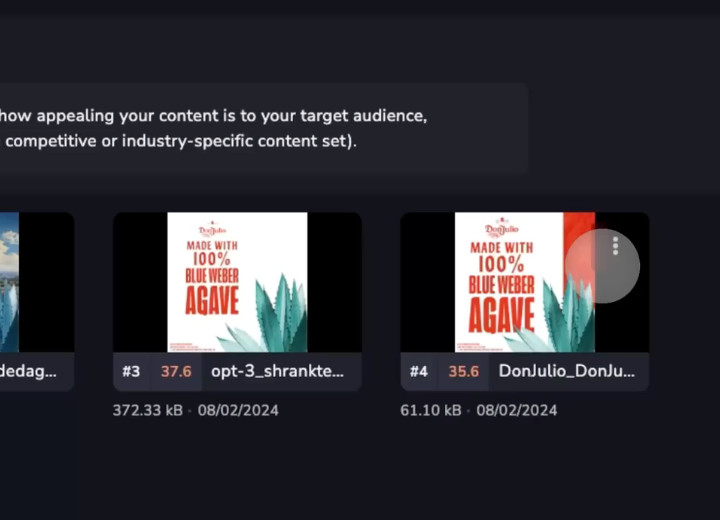Select the DonJulio_DonJu... file name
720x520 pixels.
pyautogui.click(x=566, y=371)
